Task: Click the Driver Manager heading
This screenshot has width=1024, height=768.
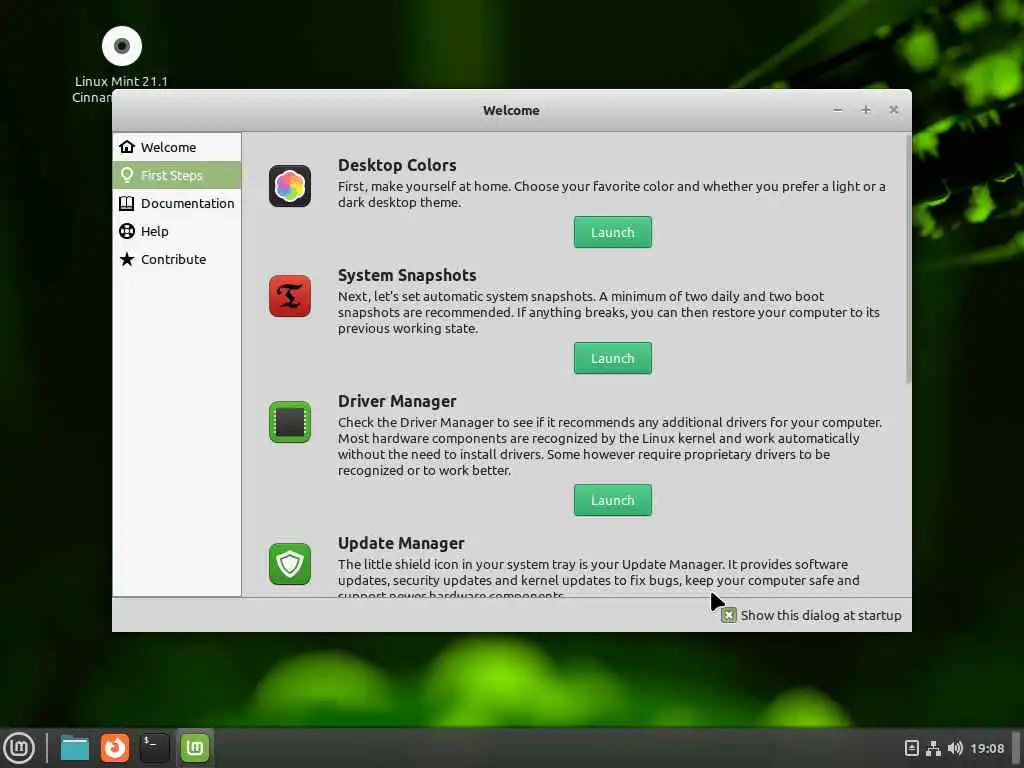Action: (397, 401)
